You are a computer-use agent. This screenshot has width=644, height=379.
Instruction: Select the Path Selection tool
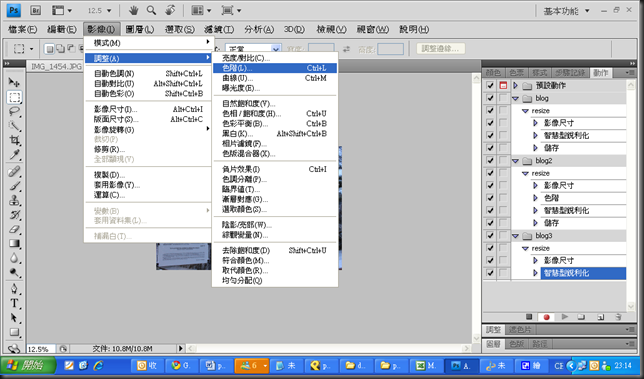(14, 318)
